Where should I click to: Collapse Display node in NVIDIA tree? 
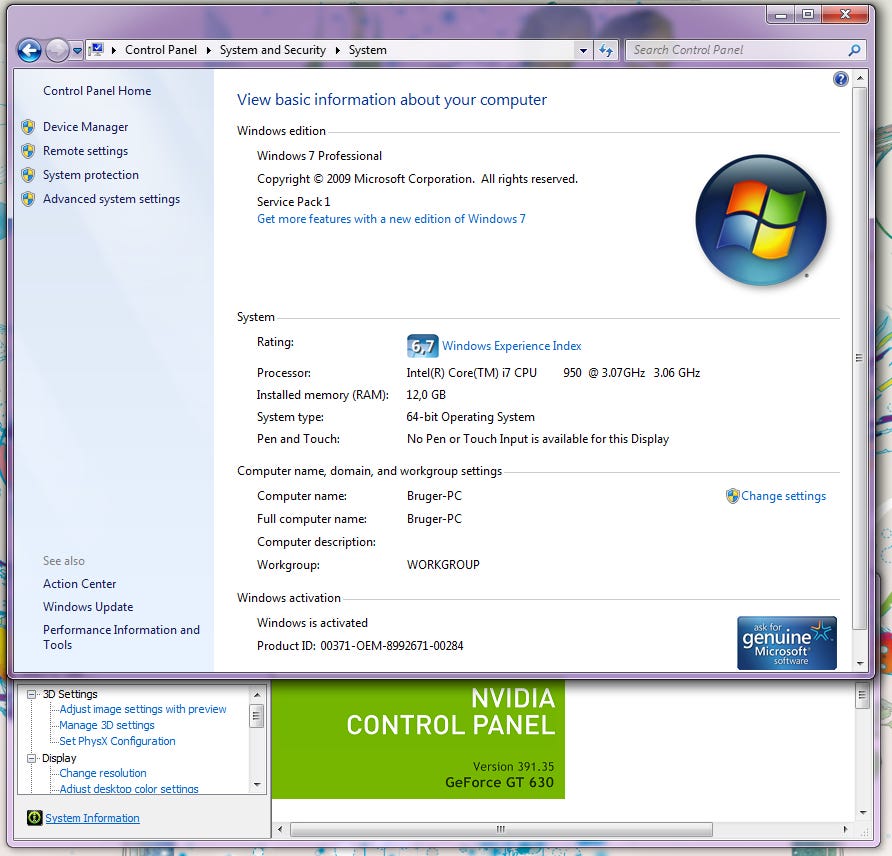pos(31,758)
